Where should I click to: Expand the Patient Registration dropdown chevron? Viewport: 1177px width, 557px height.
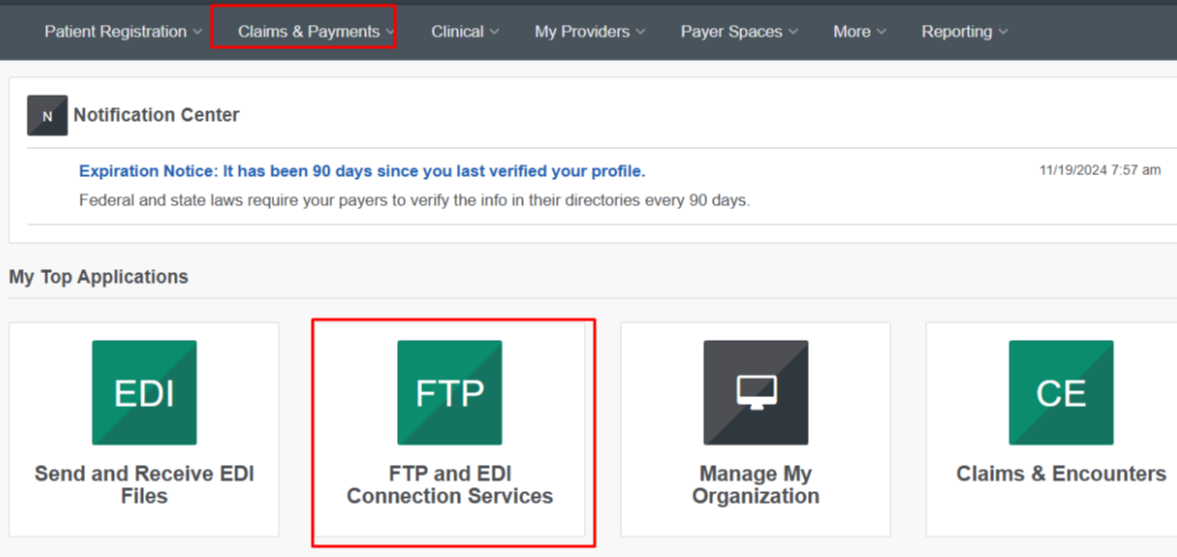click(x=197, y=32)
